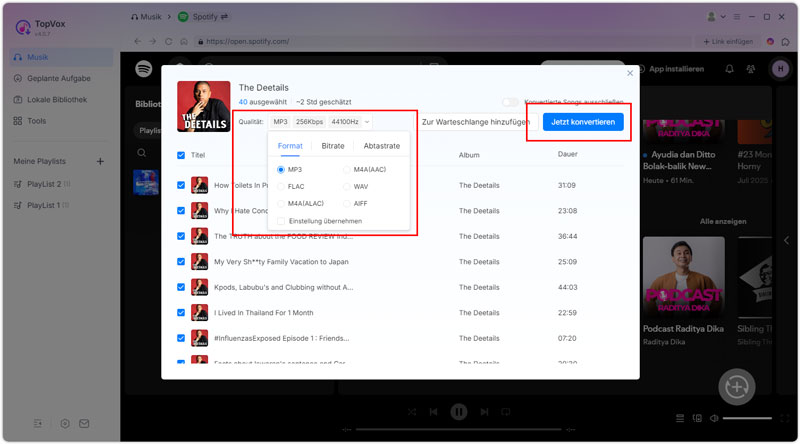
Task: Uncheck My Very Sh**ty Family Vacation checkbox
Action: tap(181, 262)
